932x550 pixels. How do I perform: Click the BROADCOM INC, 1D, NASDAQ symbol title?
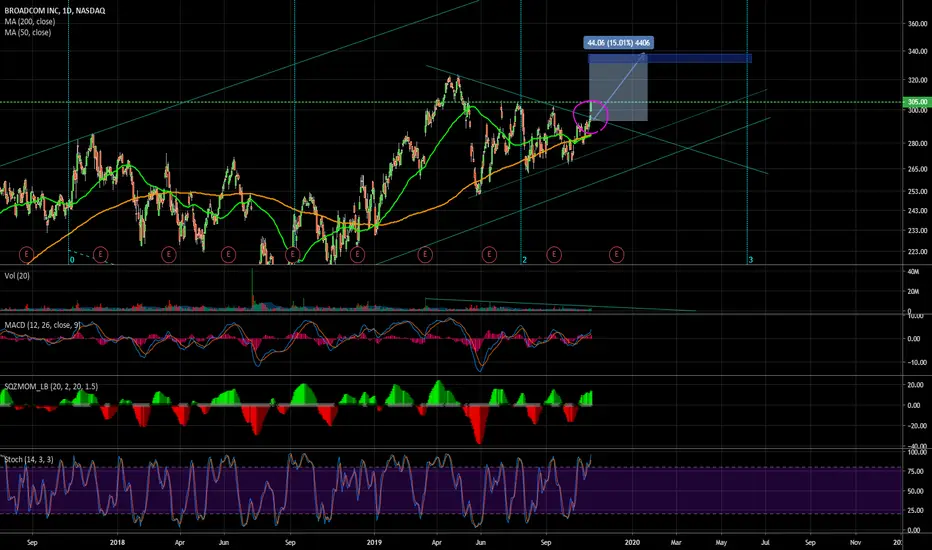coord(55,11)
